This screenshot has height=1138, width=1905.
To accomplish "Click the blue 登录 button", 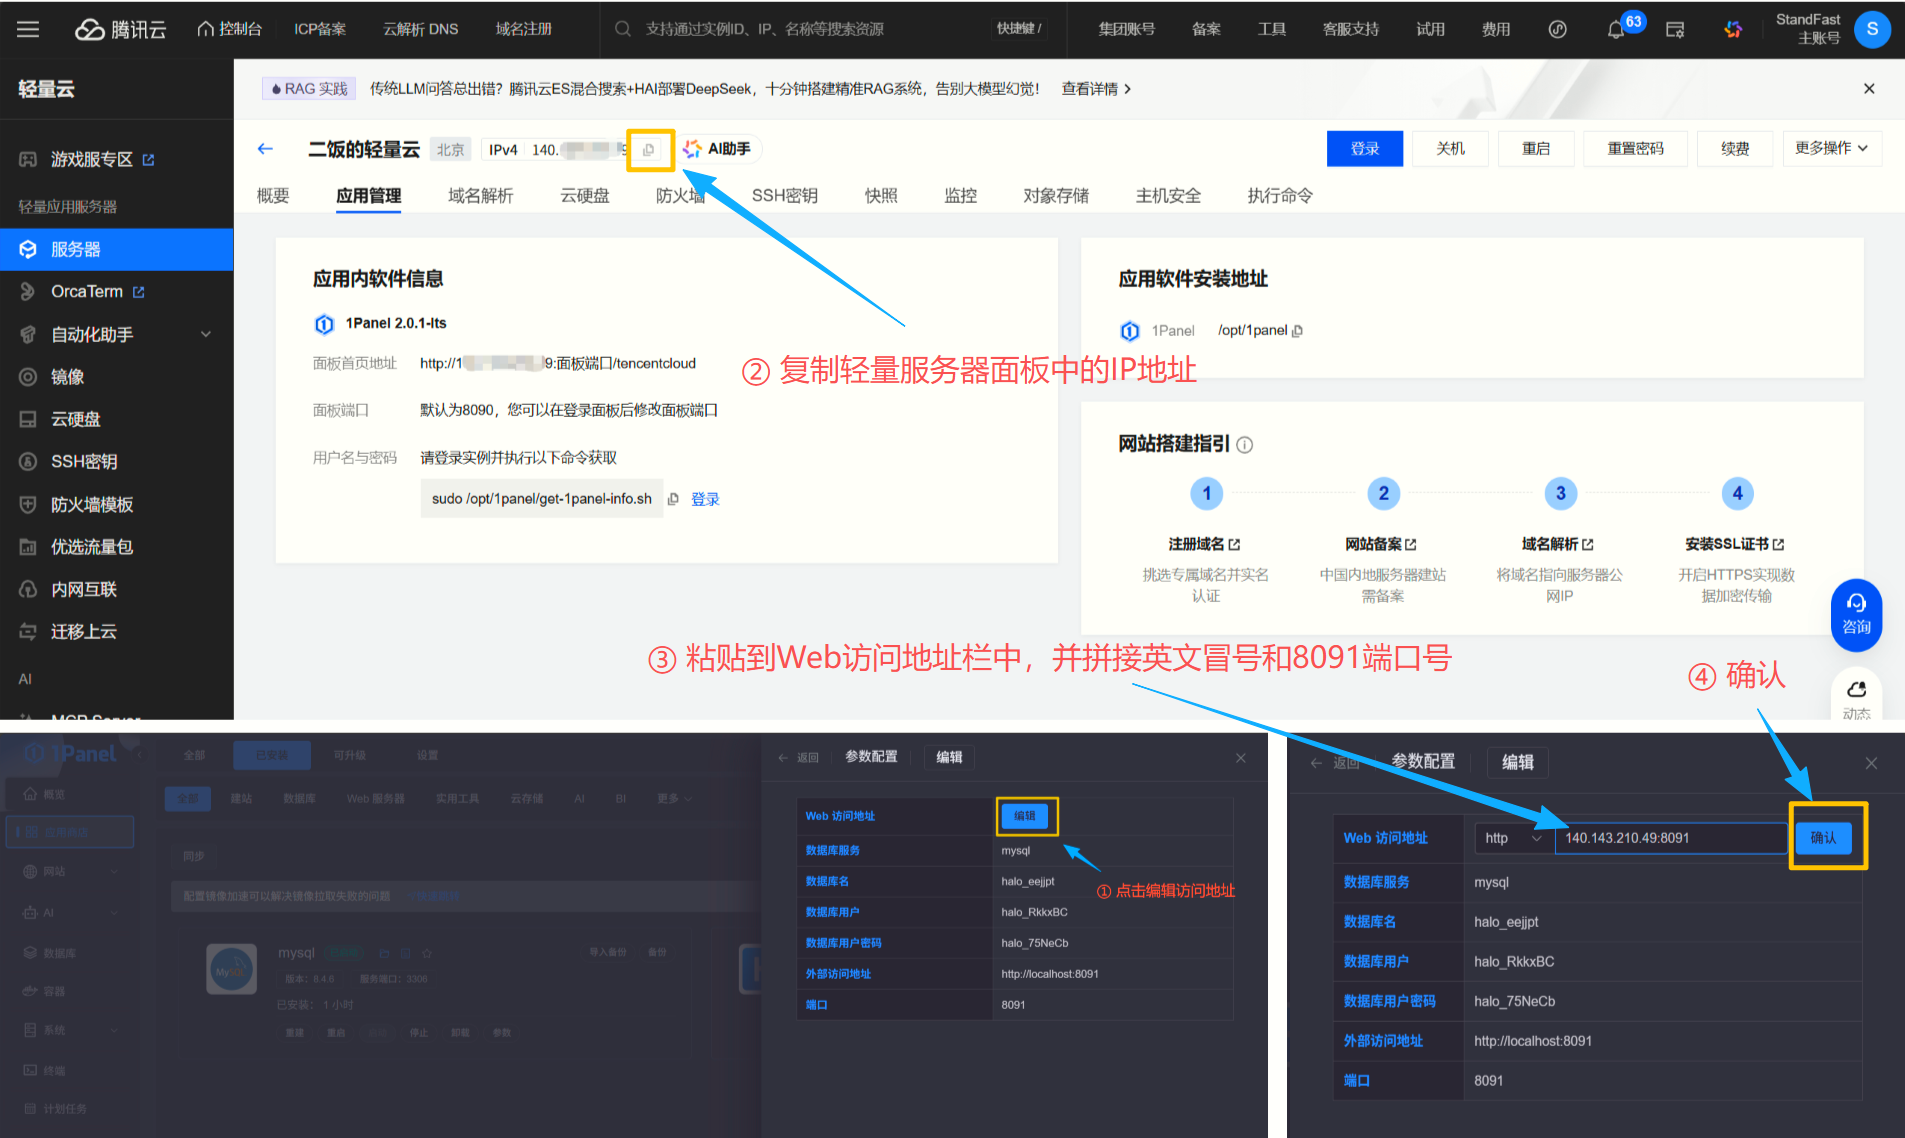I will tap(1364, 148).
